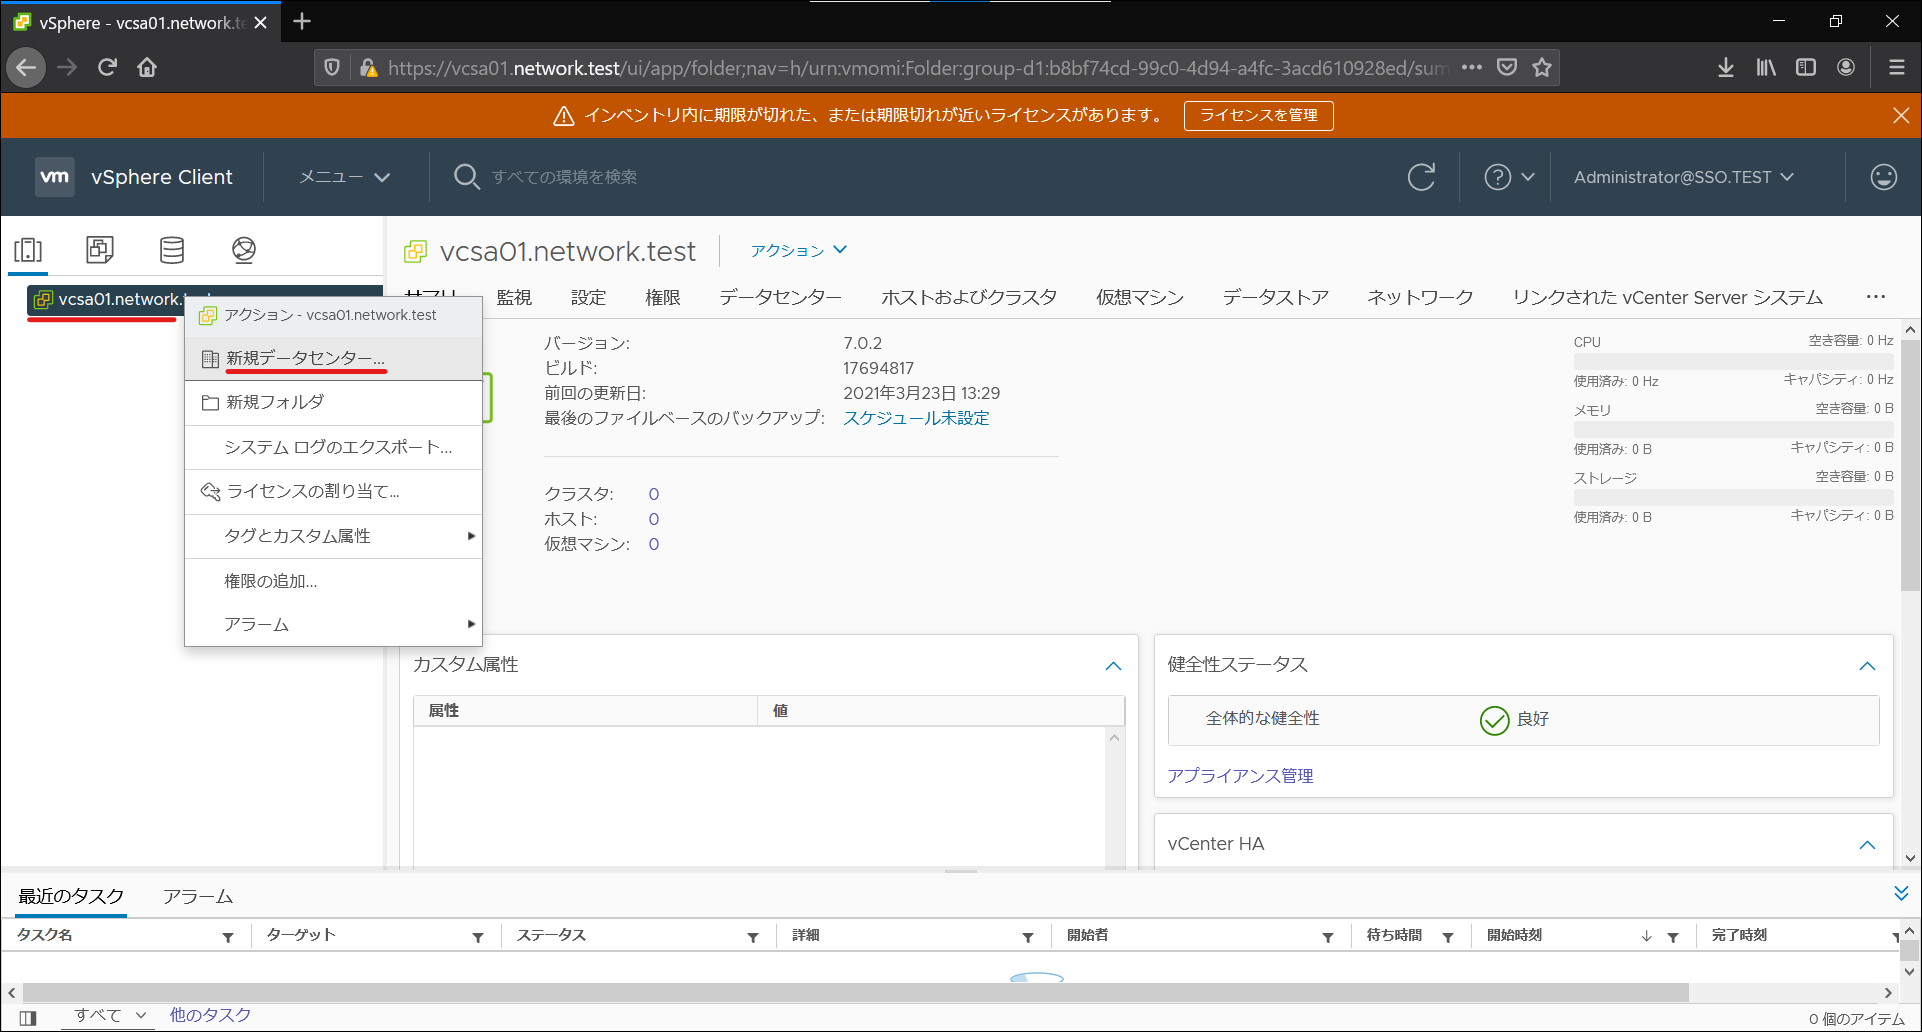1922x1032 pixels.
Task: Open 他のタスク link
Action: point(210,1015)
